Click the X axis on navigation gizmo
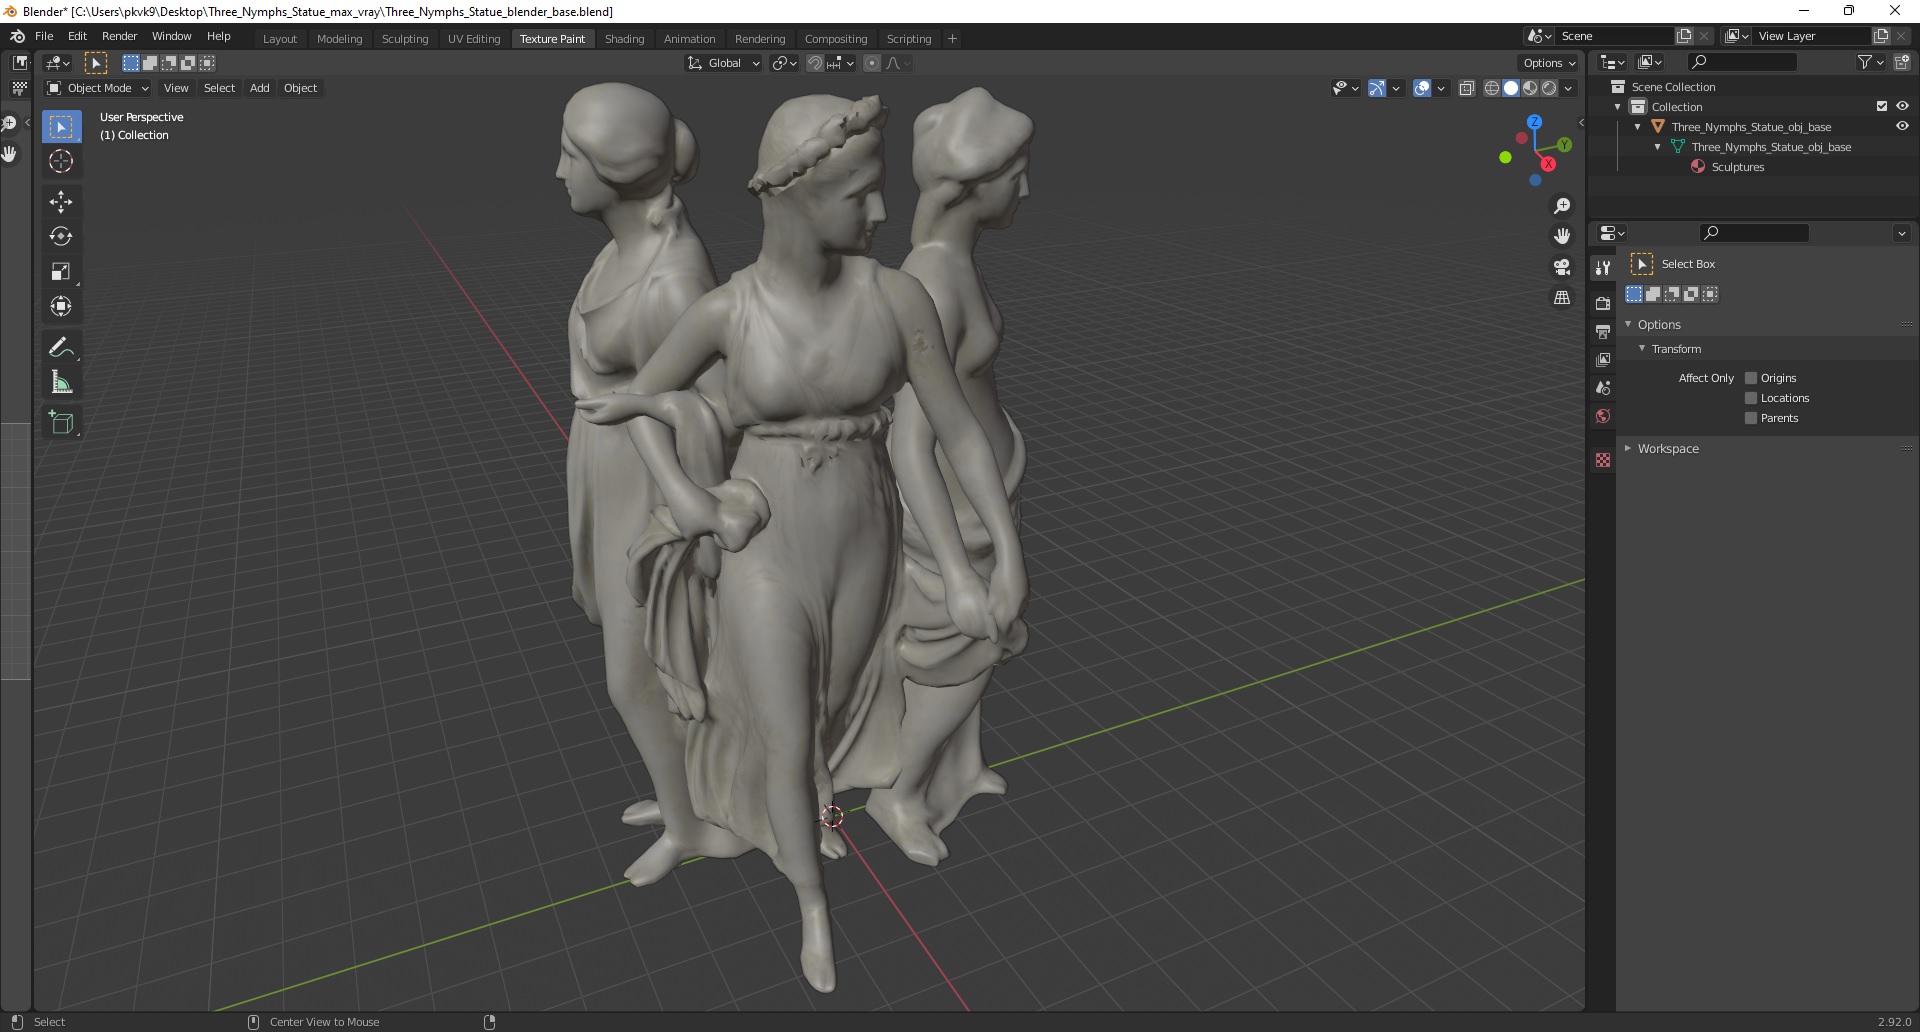 point(1548,164)
